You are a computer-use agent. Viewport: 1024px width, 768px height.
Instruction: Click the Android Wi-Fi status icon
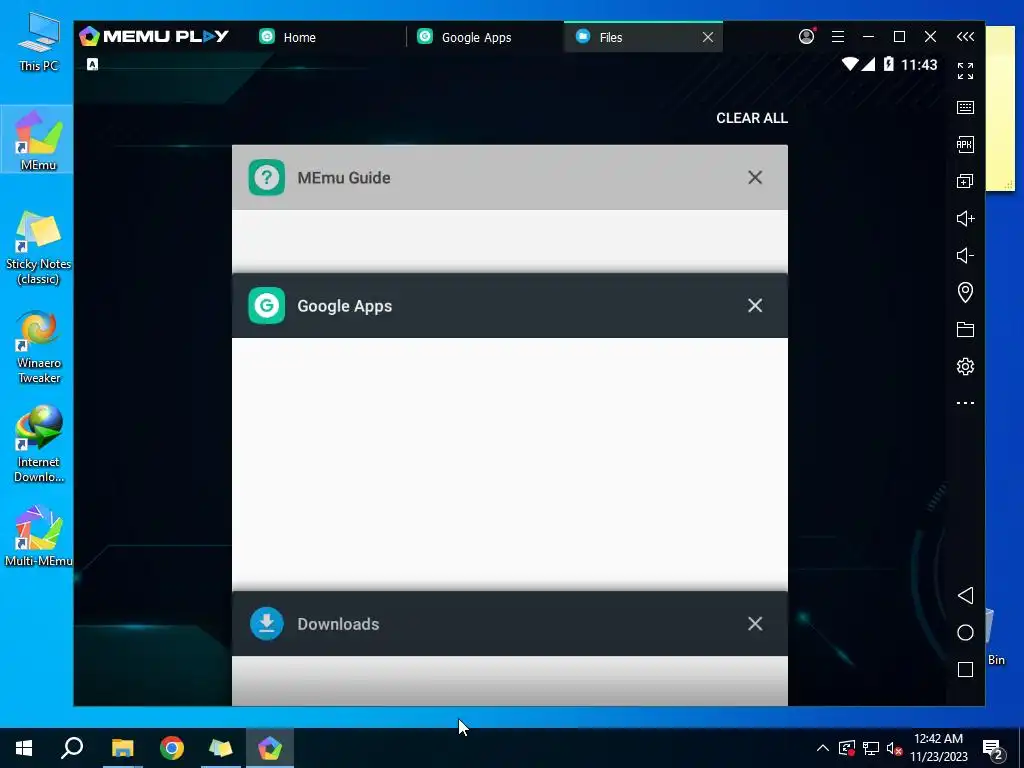(850, 64)
